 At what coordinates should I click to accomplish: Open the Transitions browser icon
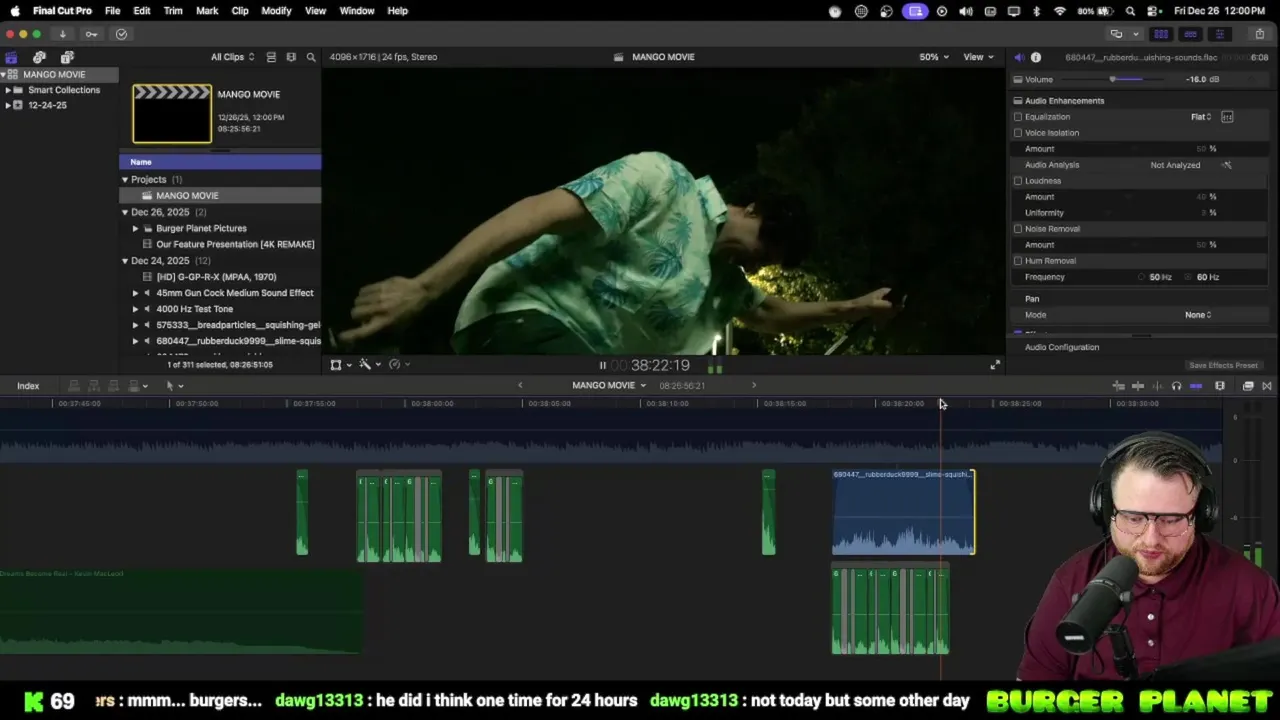[1267, 386]
